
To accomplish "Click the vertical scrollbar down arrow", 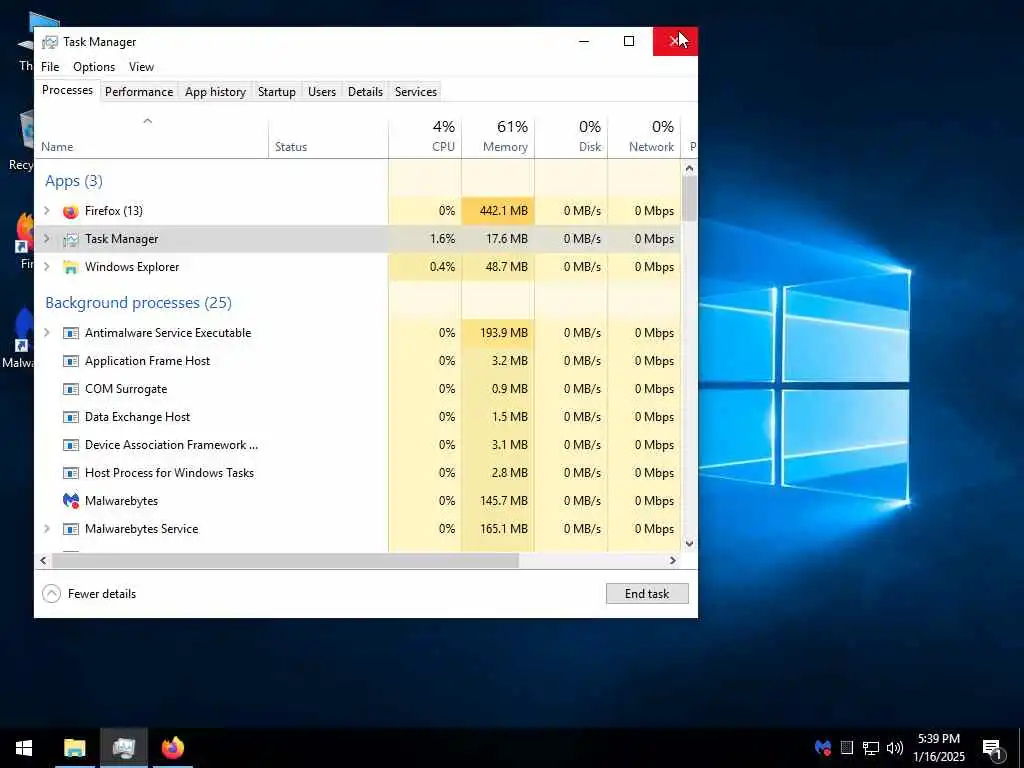I will [689, 544].
